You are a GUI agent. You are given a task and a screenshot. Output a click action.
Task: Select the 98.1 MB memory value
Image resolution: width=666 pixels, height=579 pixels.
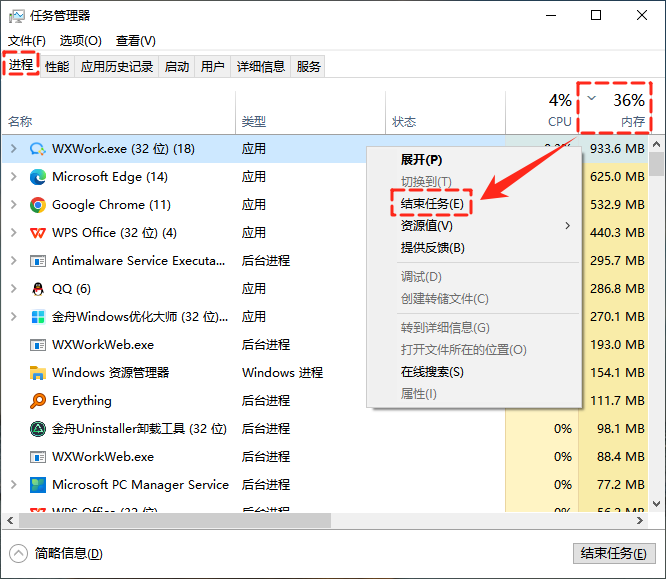(621, 429)
